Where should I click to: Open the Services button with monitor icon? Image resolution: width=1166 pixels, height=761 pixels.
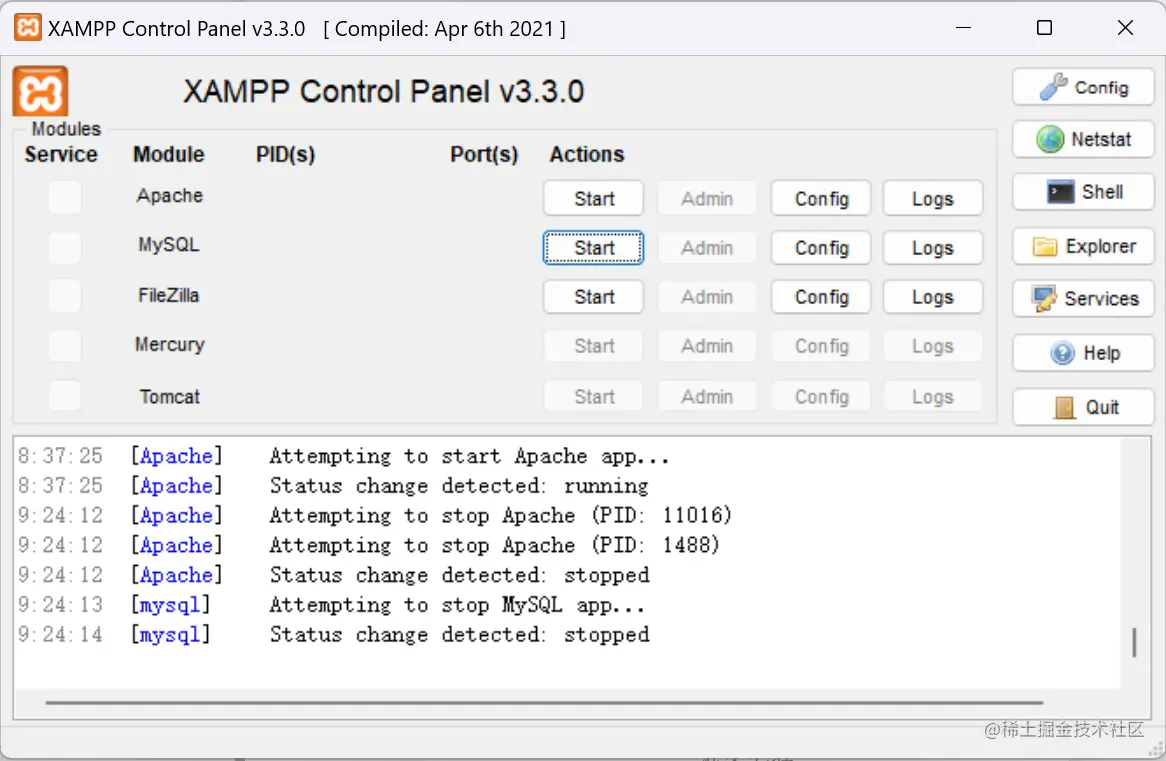coord(1083,298)
